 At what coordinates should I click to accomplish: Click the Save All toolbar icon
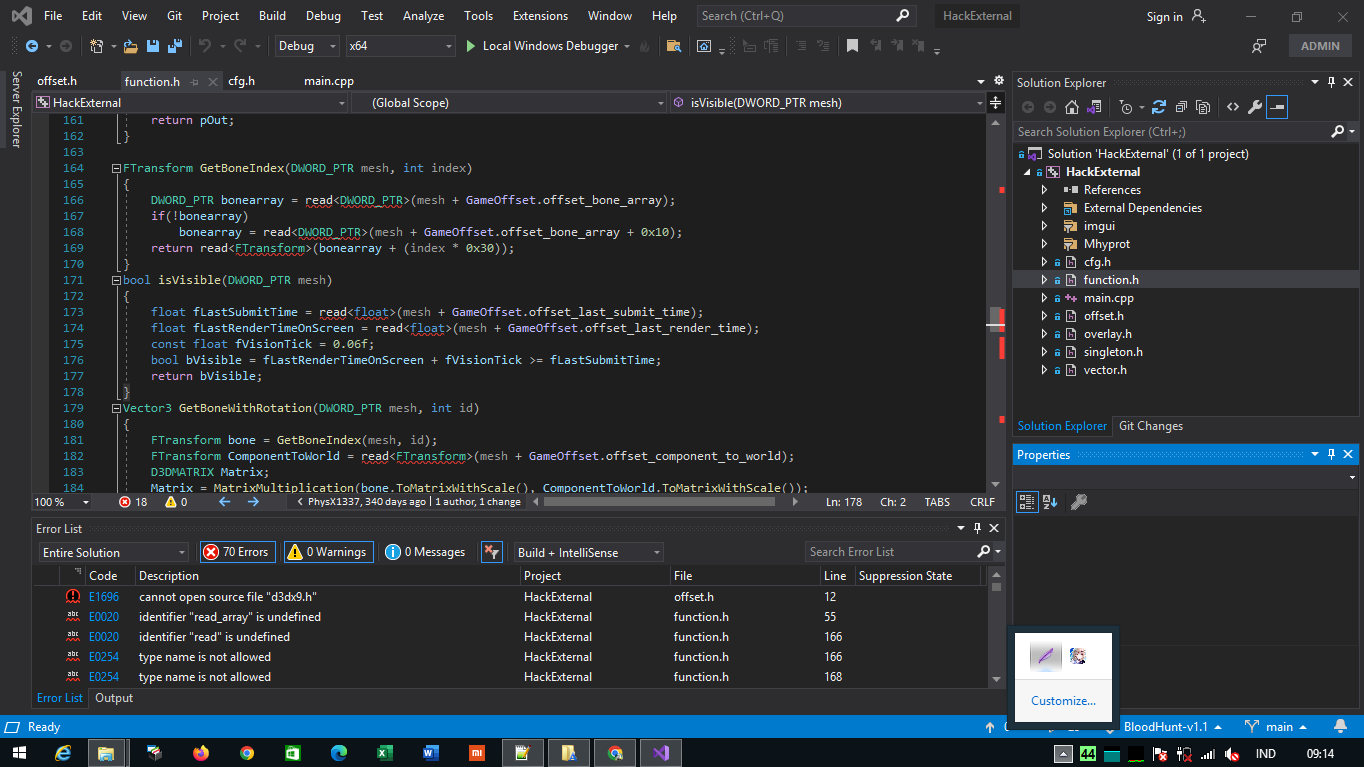pyautogui.click(x=175, y=46)
